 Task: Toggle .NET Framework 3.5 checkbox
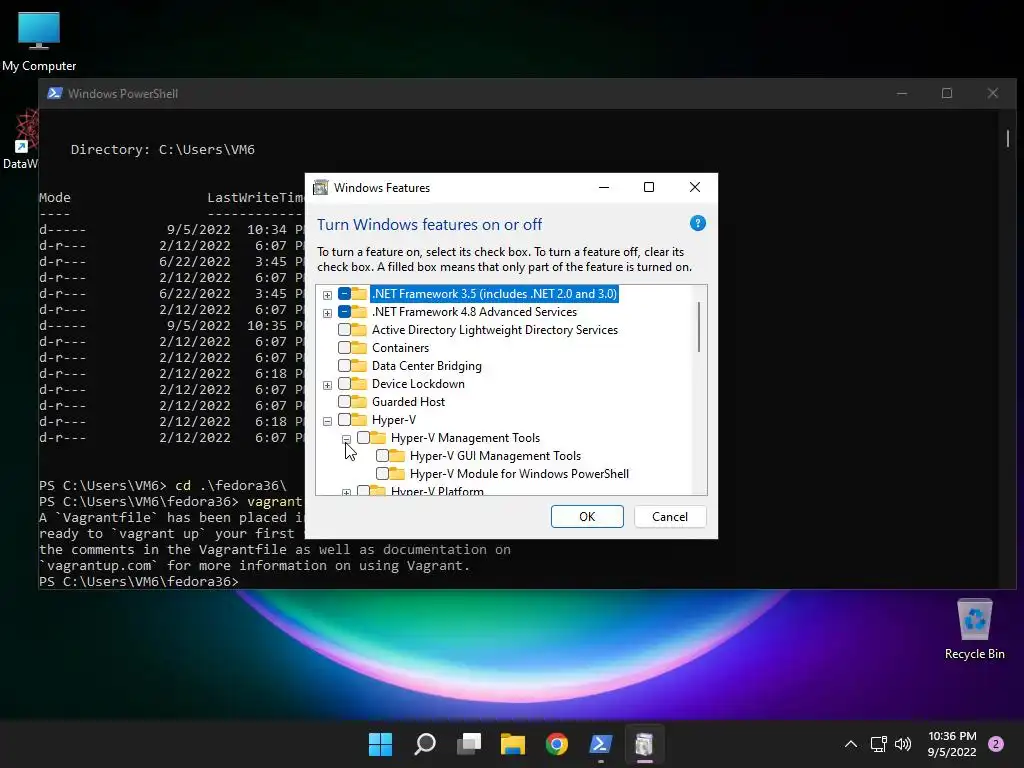pyautogui.click(x=344, y=294)
